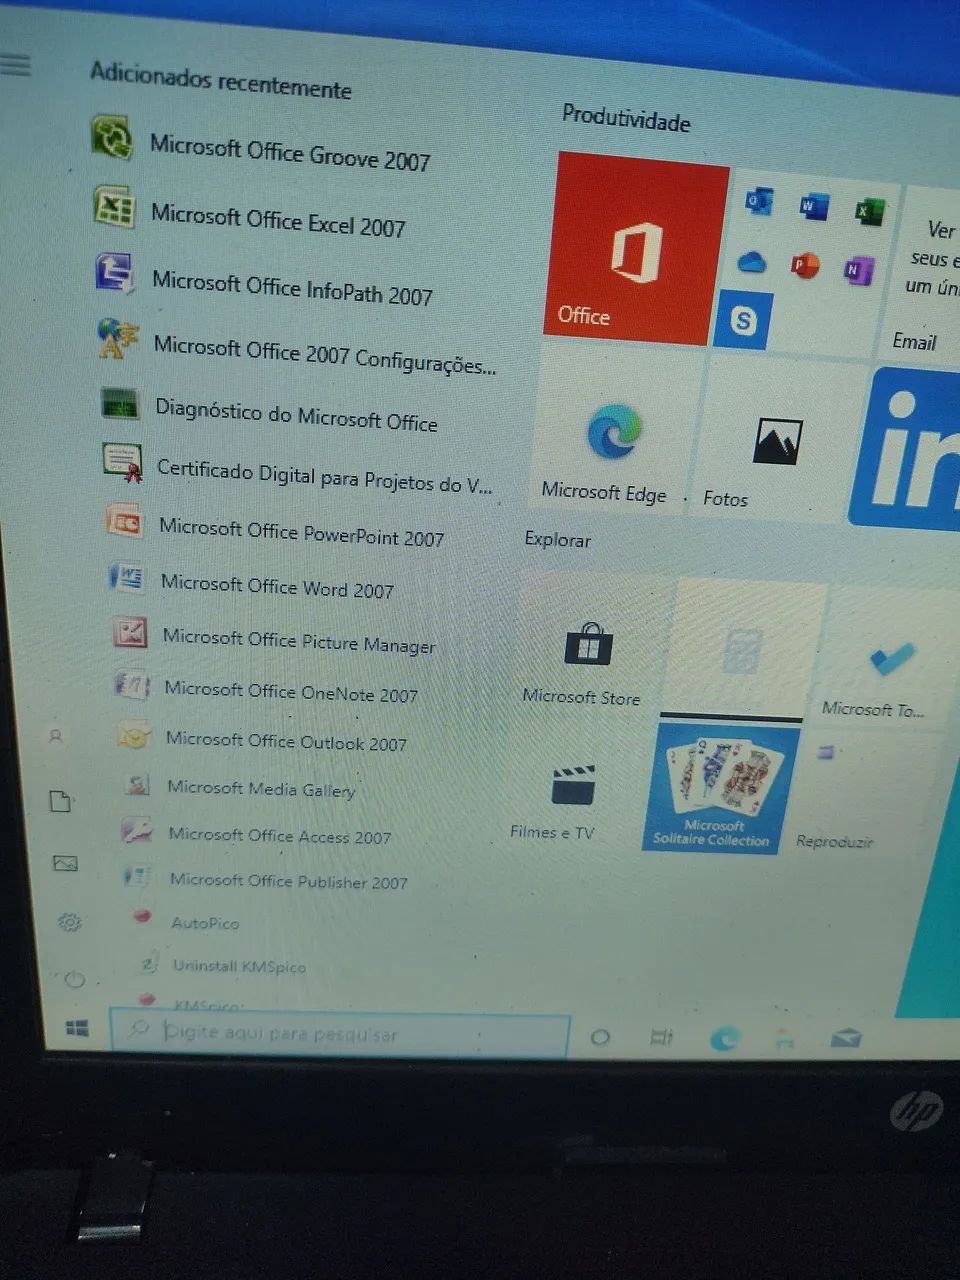Viewport: 960px width, 1280px height.
Task: Expand the Start menu hamburger button
Action: coord(15,65)
